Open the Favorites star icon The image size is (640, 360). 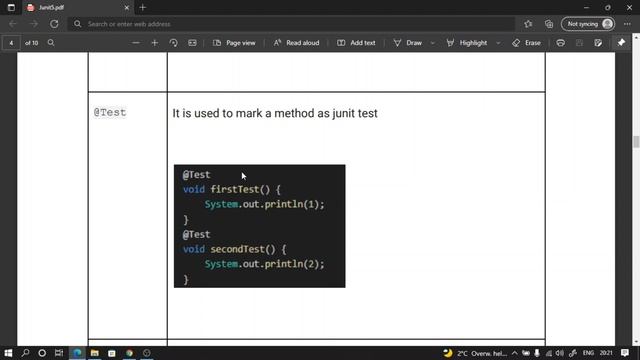(x=528, y=24)
